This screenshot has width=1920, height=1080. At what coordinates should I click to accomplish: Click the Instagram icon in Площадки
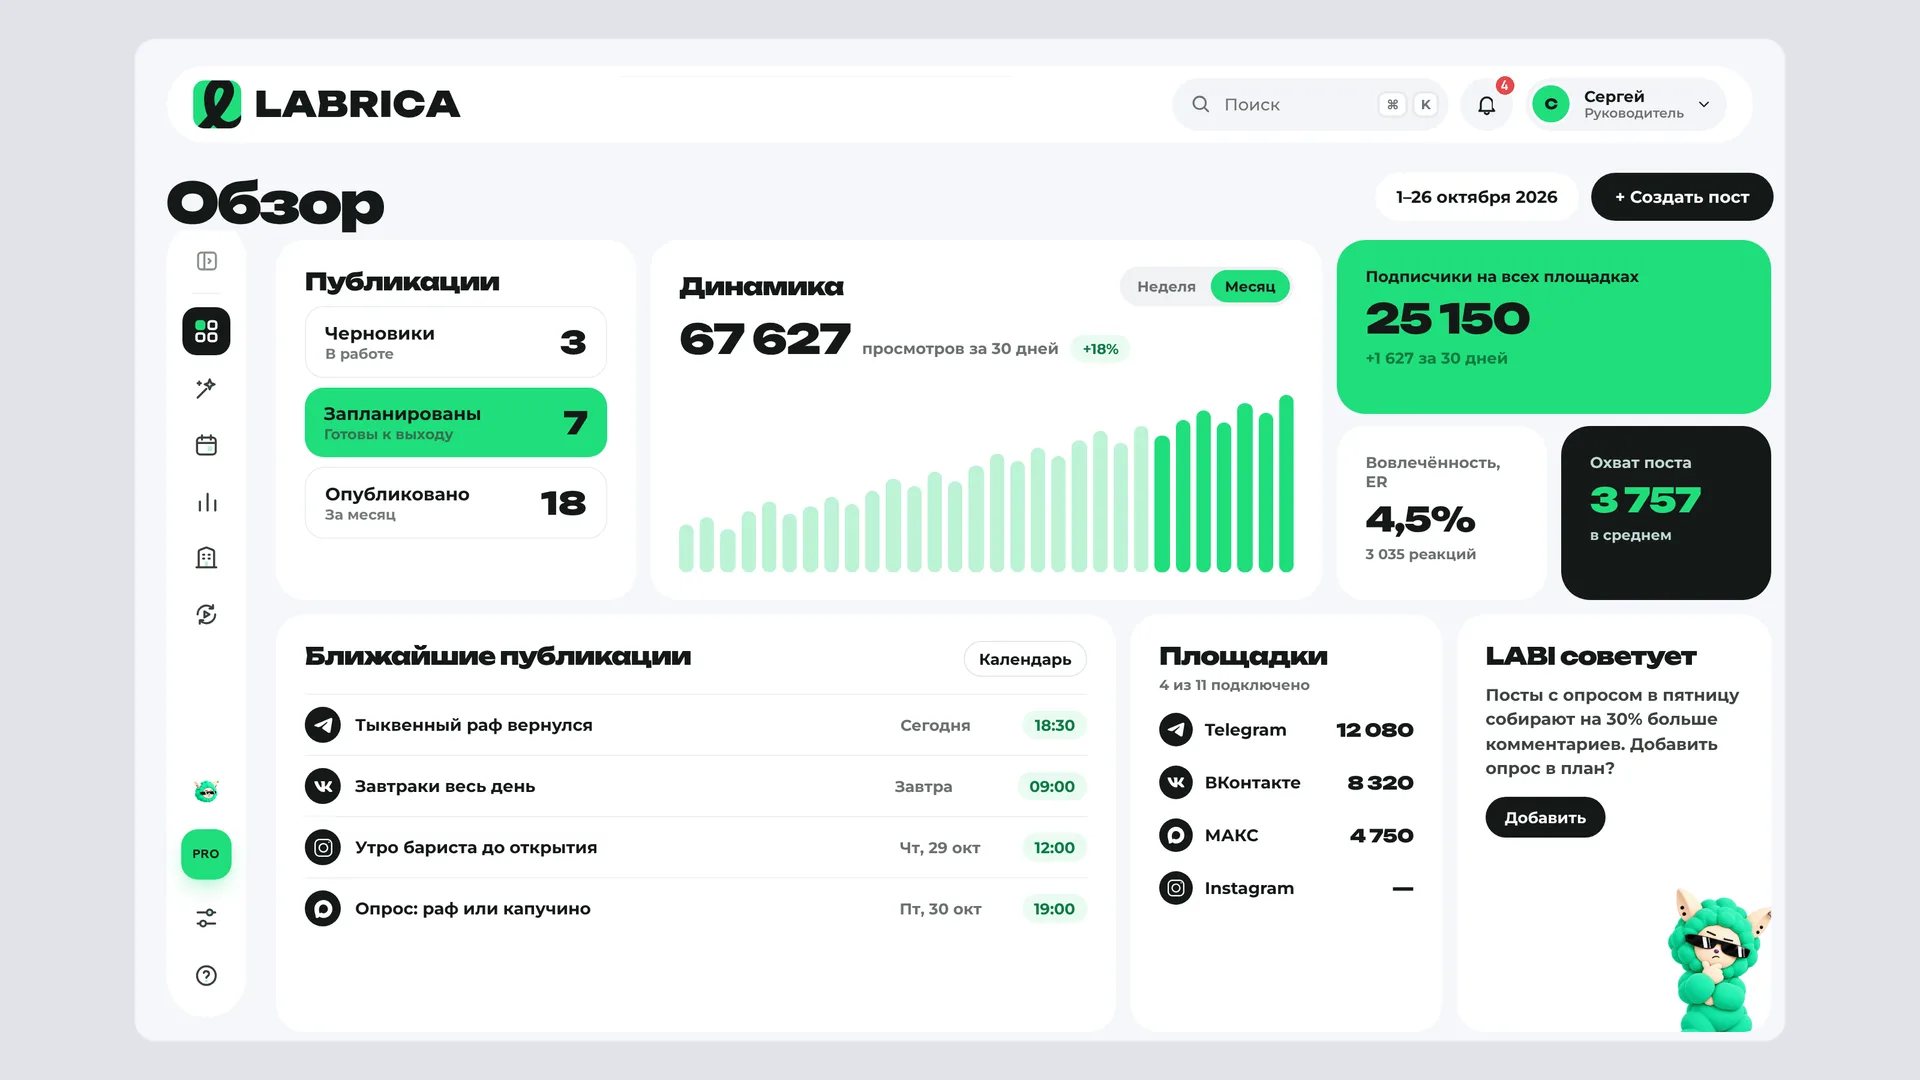(1176, 888)
